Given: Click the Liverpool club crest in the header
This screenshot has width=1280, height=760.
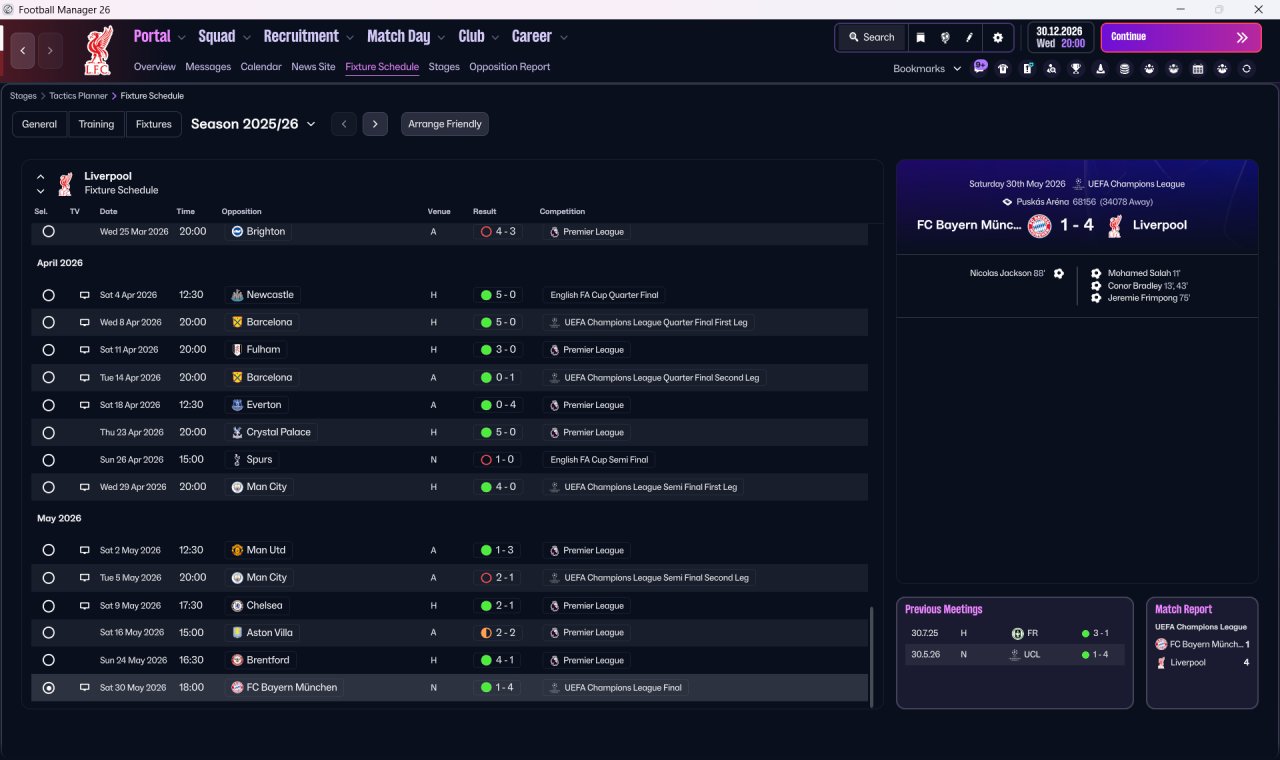Looking at the screenshot, I should coord(98,50).
